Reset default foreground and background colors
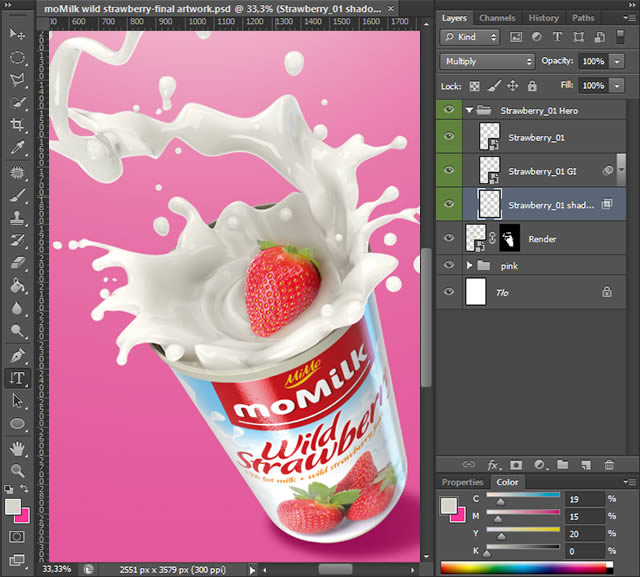Image resolution: width=640 pixels, height=577 pixels. tap(9, 489)
